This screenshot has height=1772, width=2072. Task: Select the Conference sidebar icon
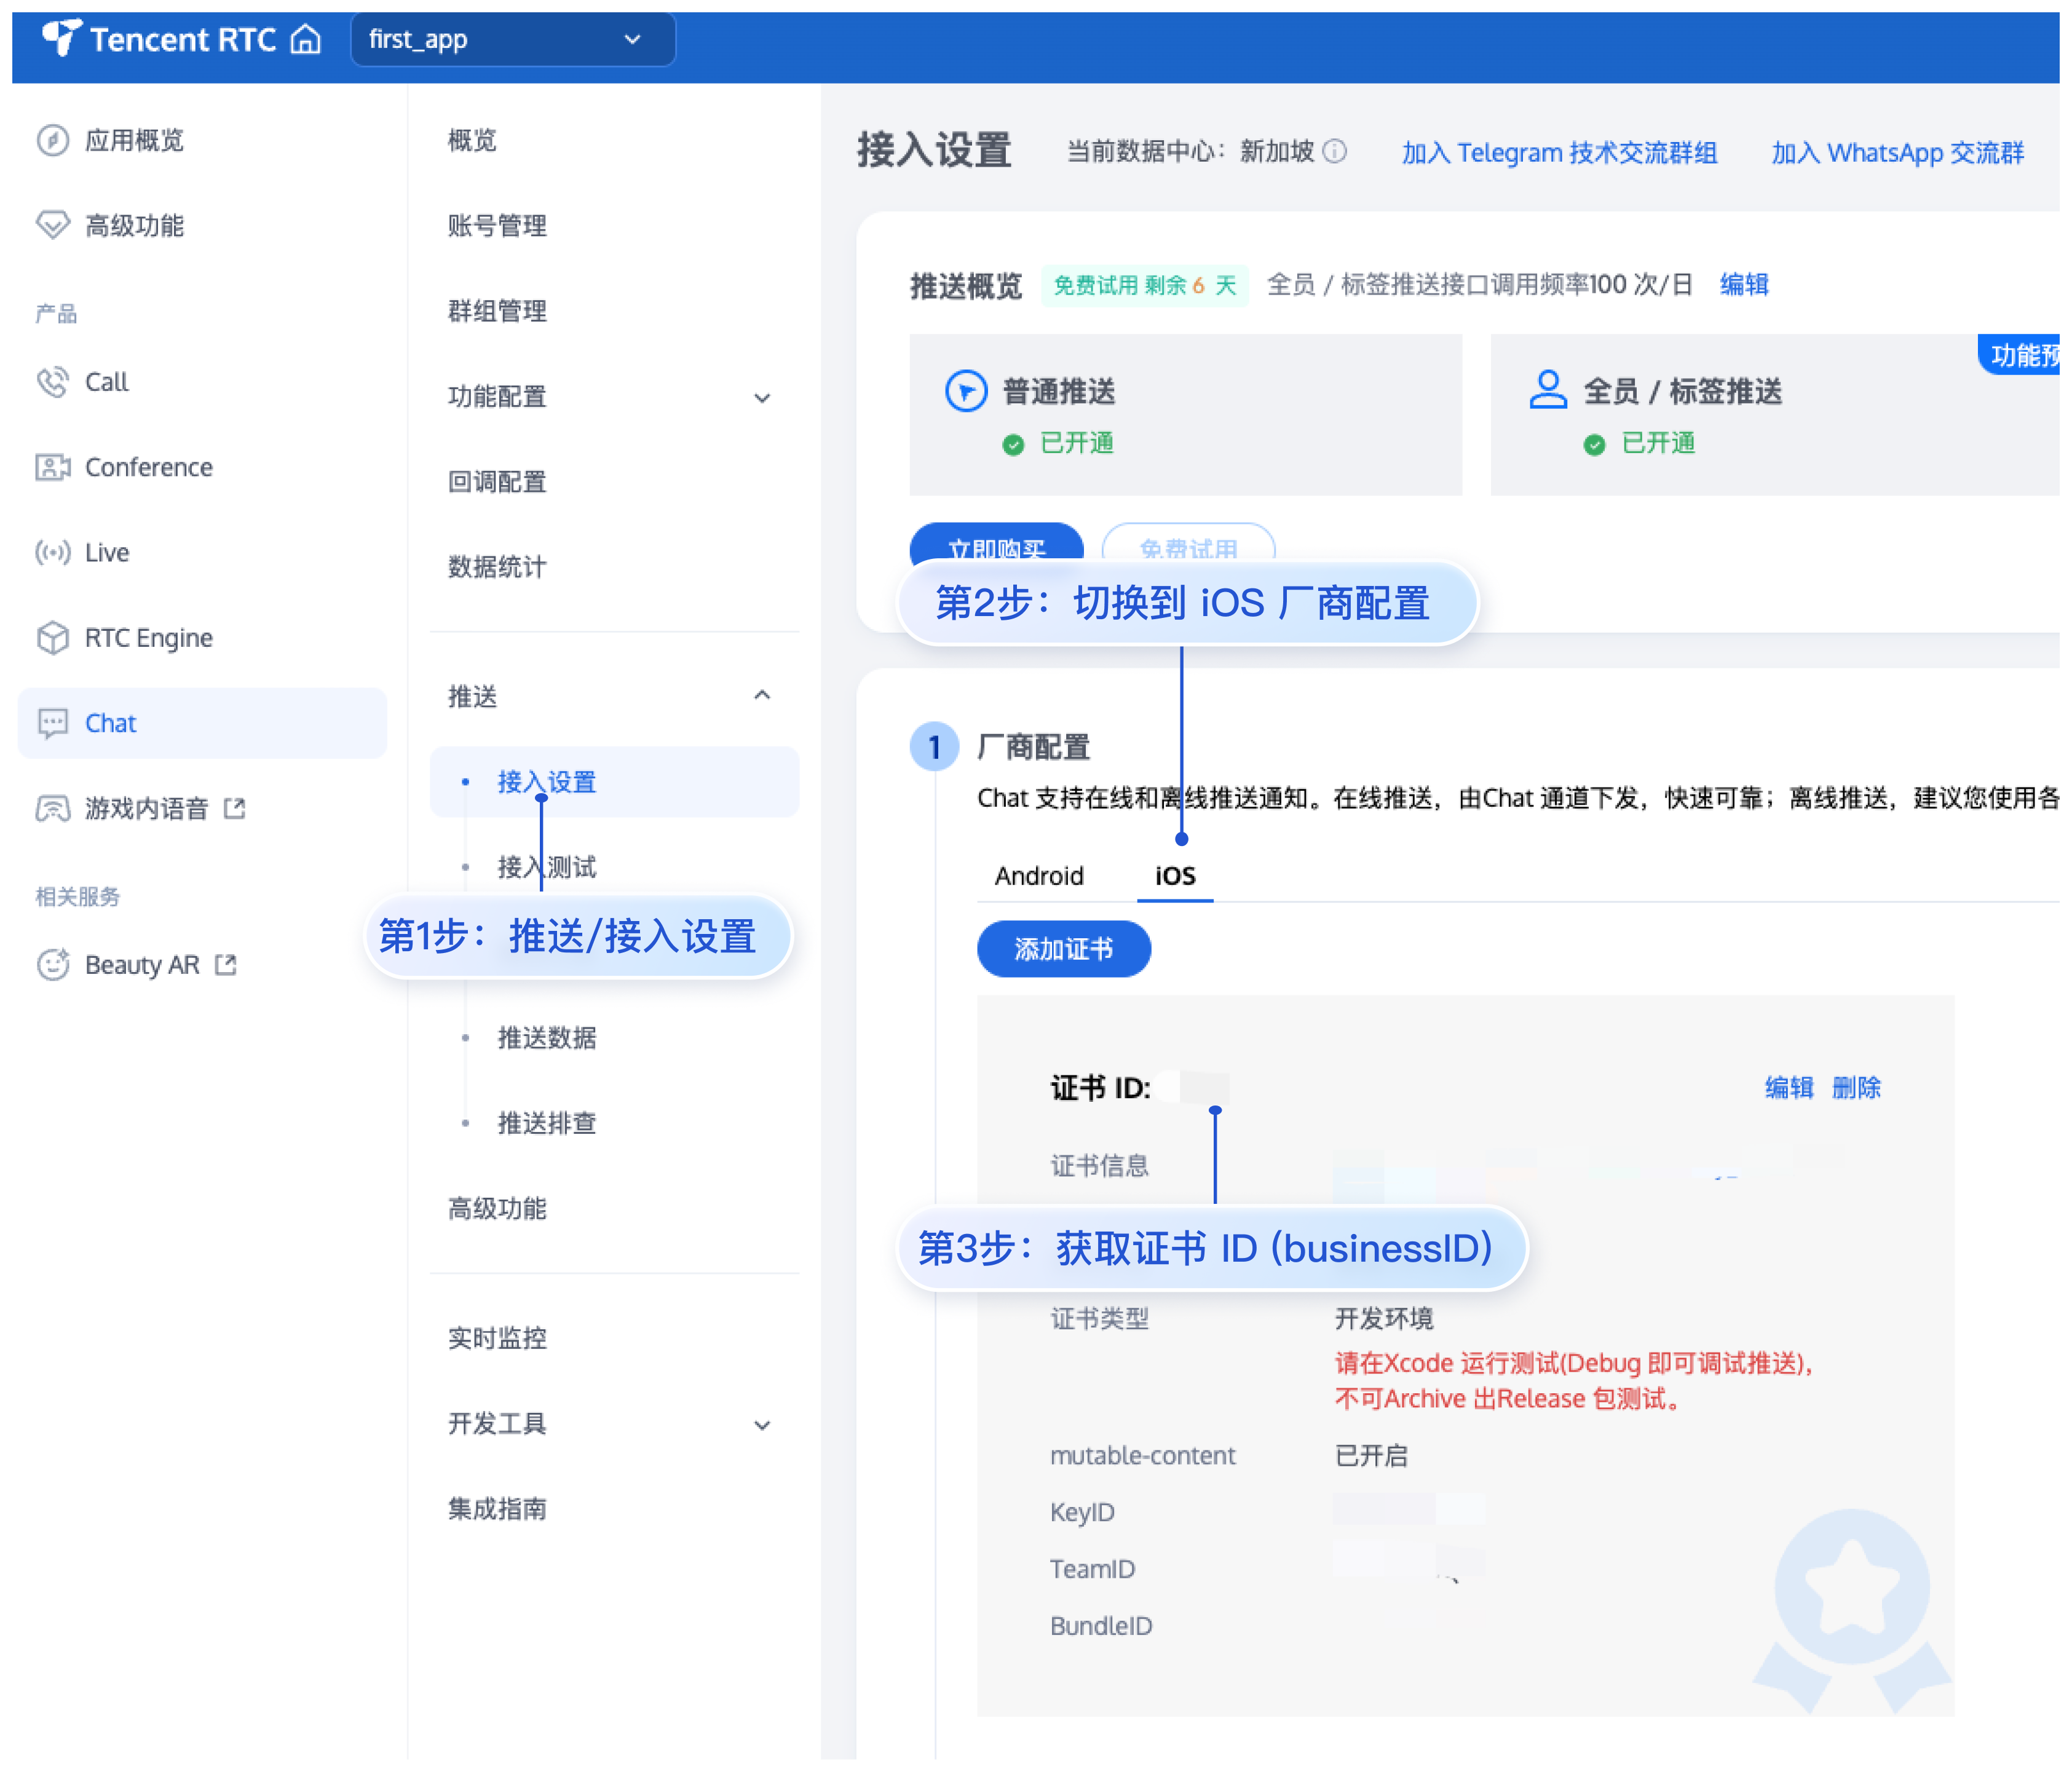coord(53,467)
